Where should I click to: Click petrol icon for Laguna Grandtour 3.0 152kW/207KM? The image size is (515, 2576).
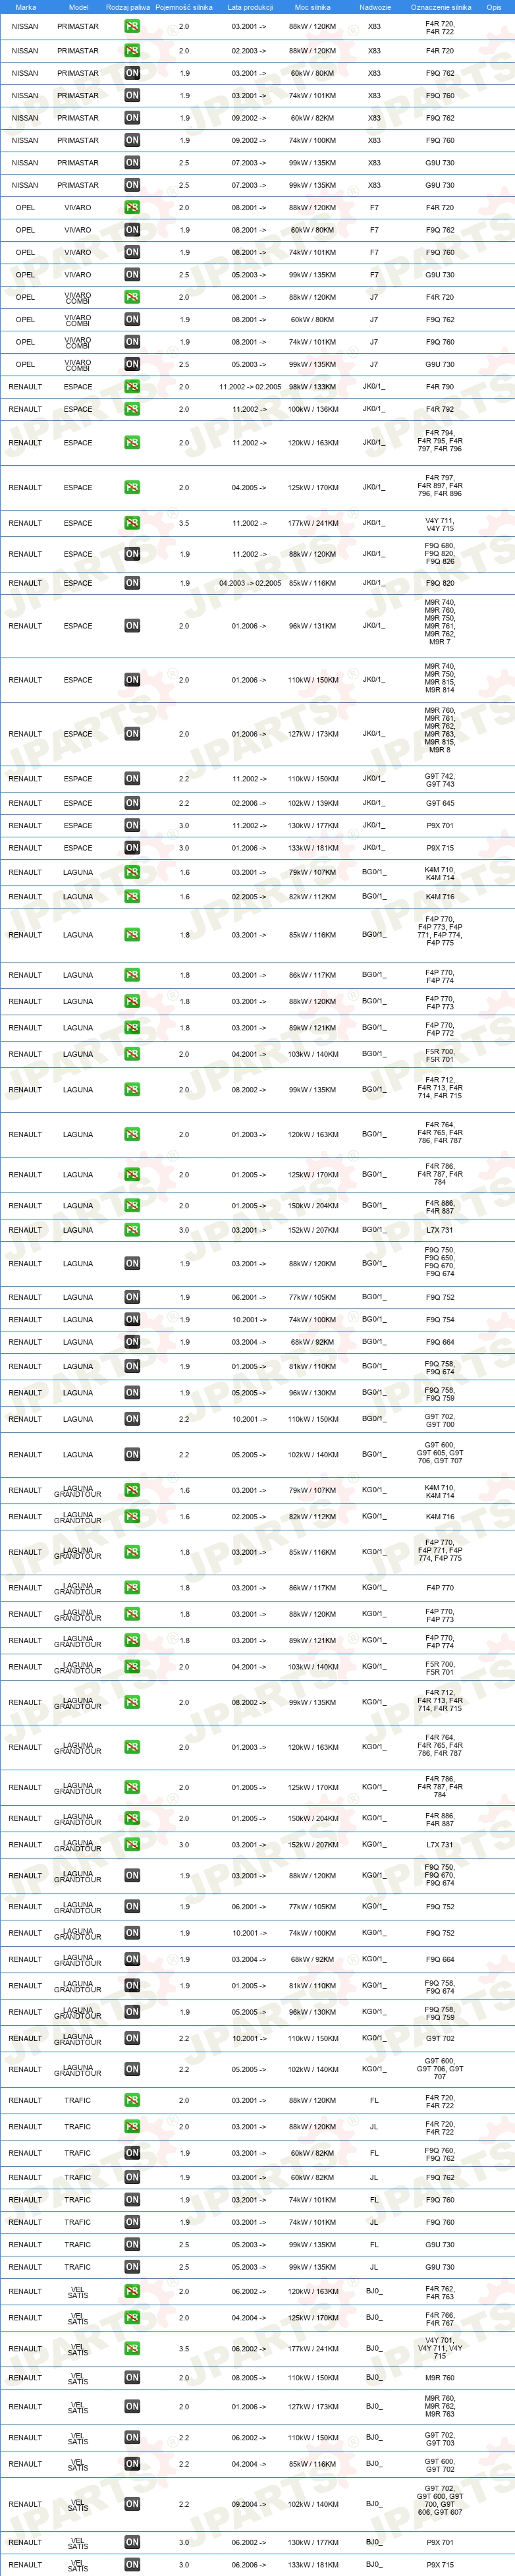click(x=132, y=1845)
